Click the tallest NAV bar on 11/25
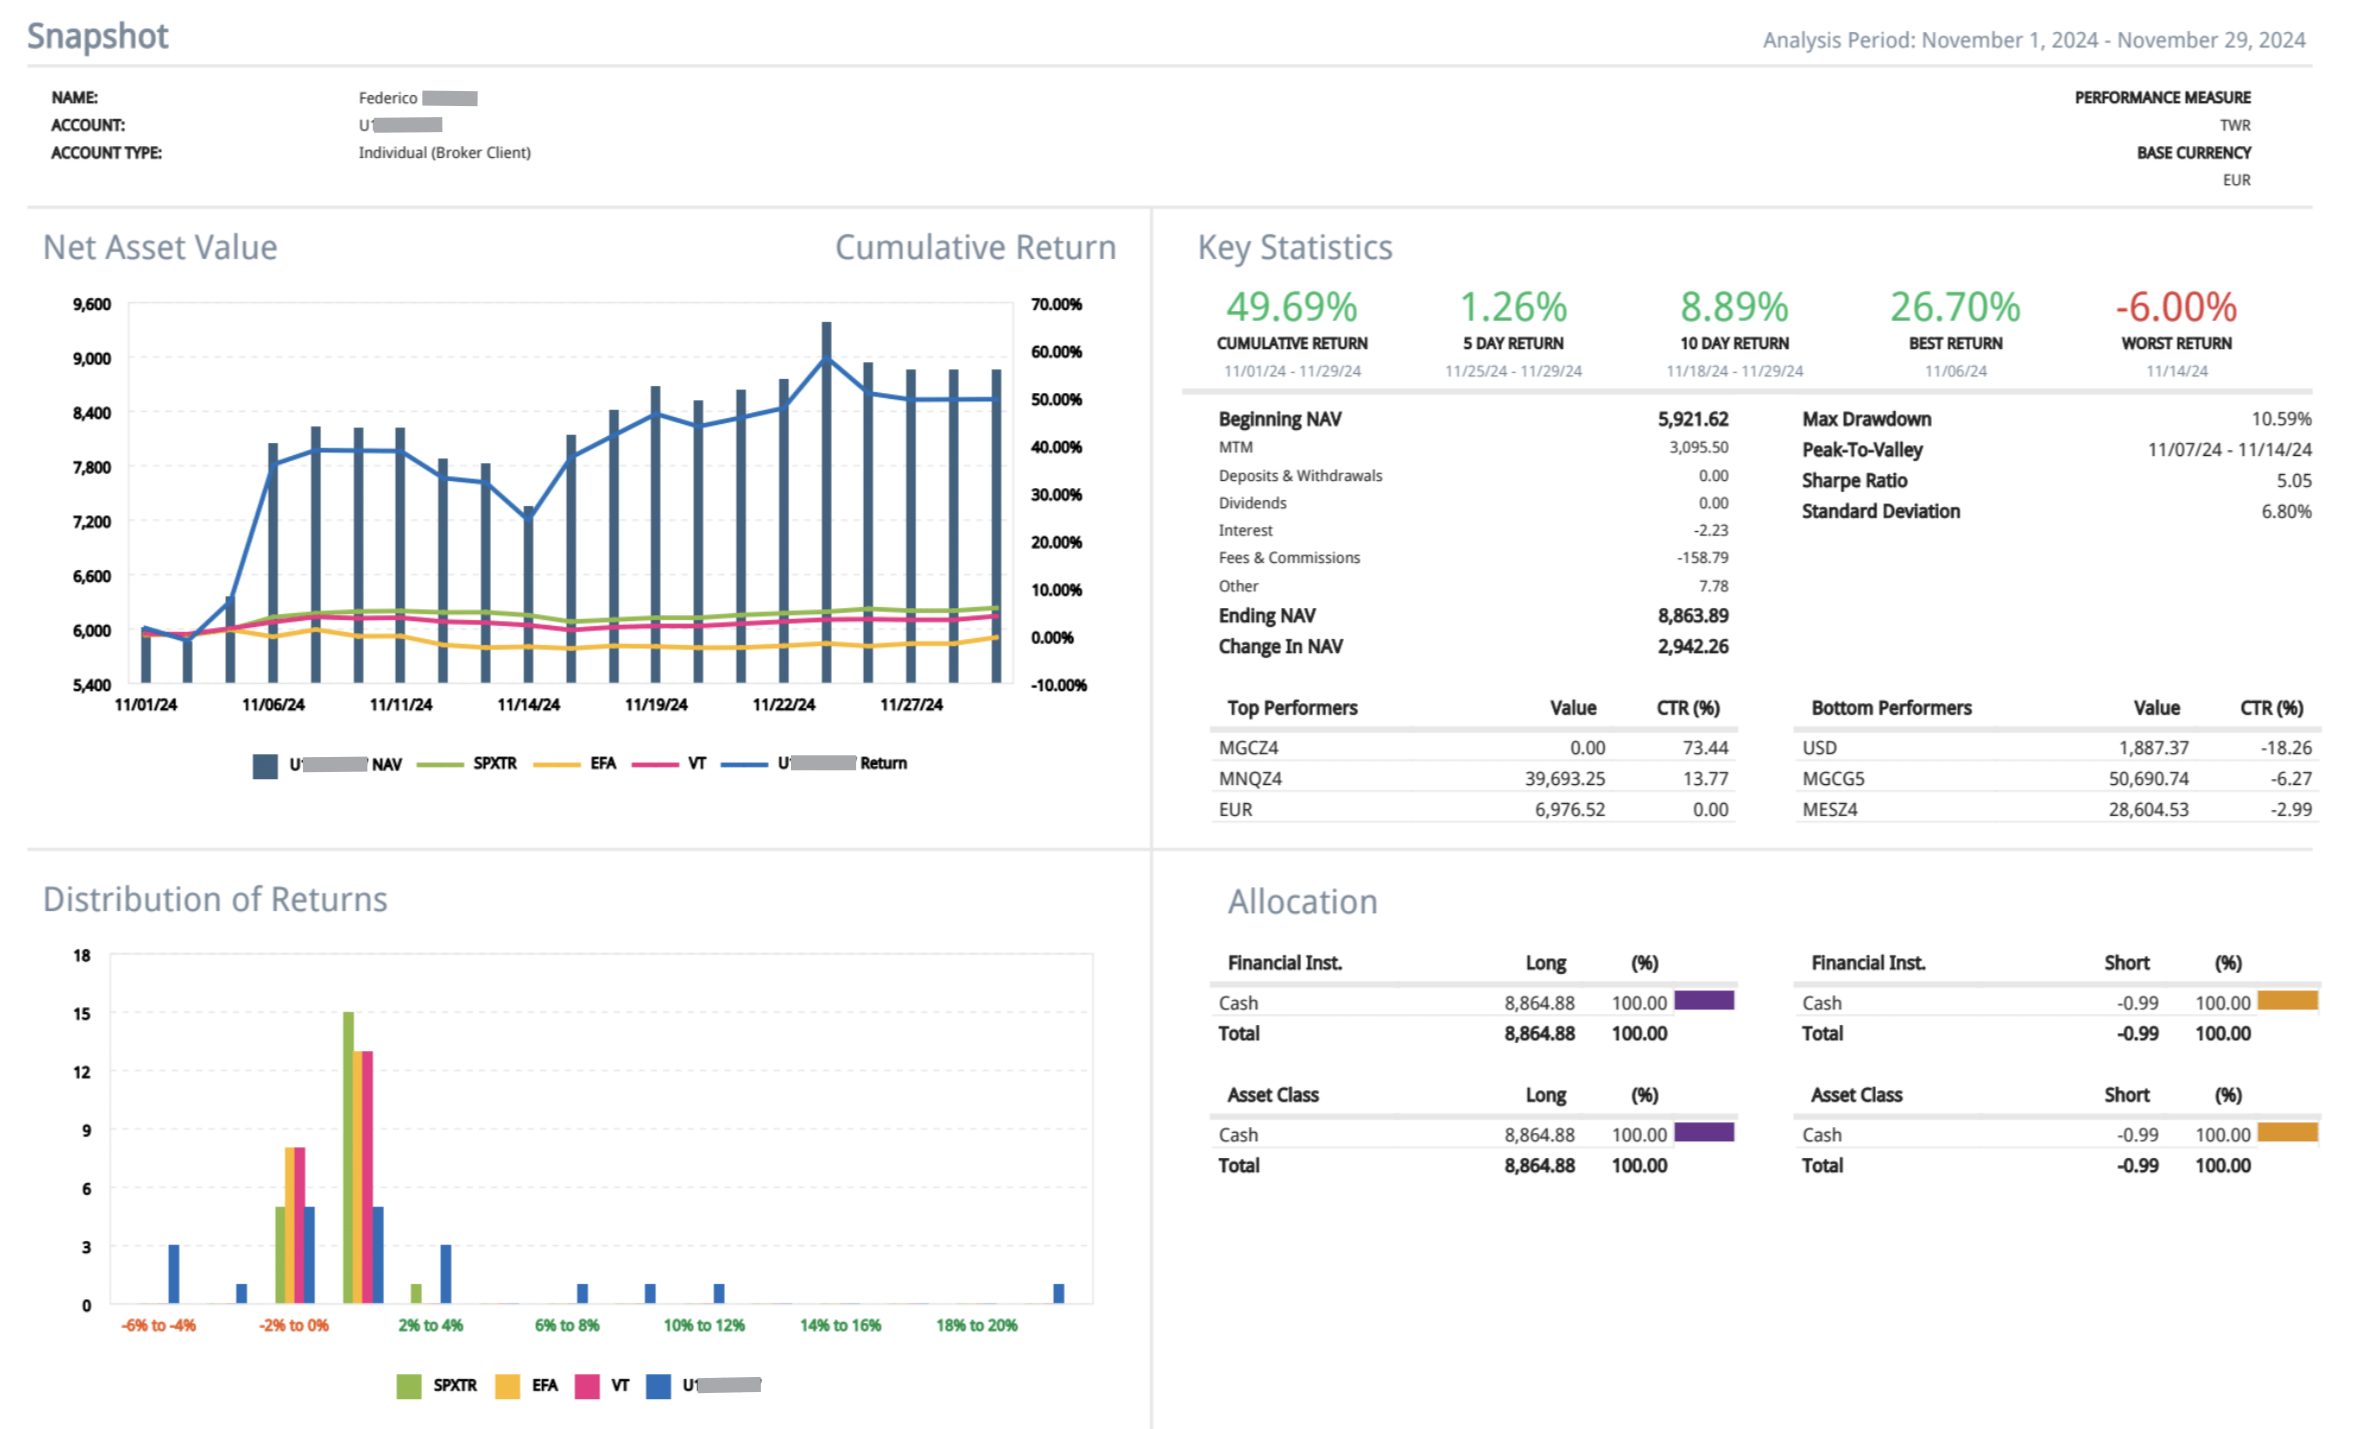This screenshot has height=1429, width=2355. [826, 500]
